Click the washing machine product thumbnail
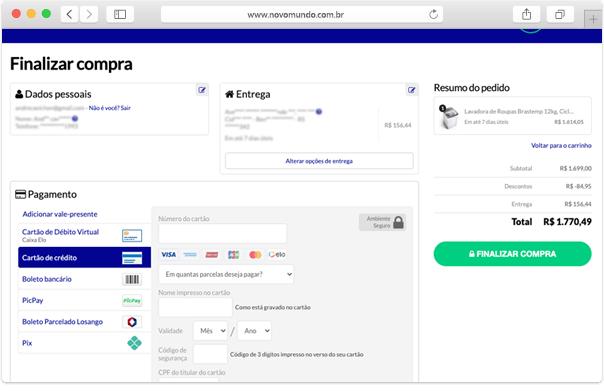Viewport: 604px width, 391px height. coord(449,117)
